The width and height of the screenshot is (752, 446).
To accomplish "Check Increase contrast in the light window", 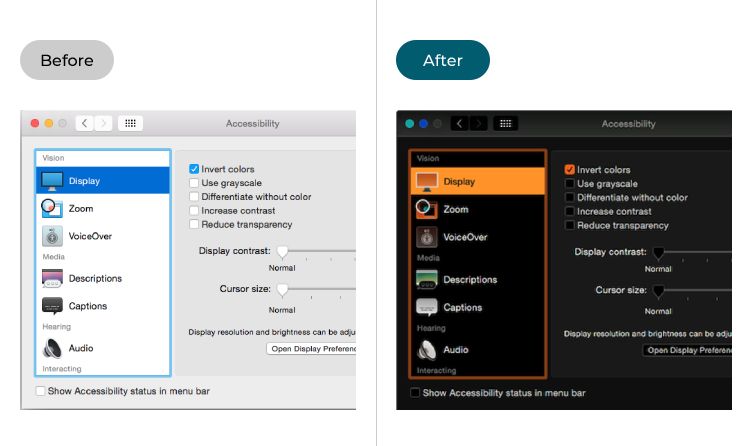I will [x=194, y=211].
